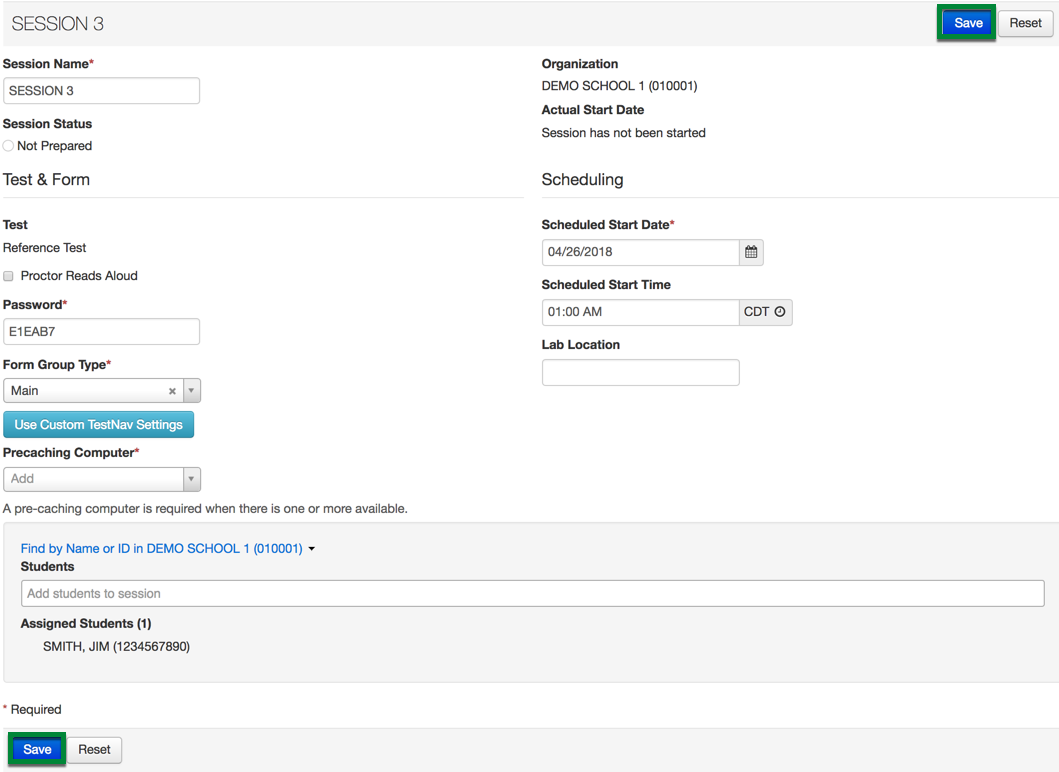The height and width of the screenshot is (772, 1059).
Task: Click Use Custom TestNav Settings
Action: pos(98,425)
